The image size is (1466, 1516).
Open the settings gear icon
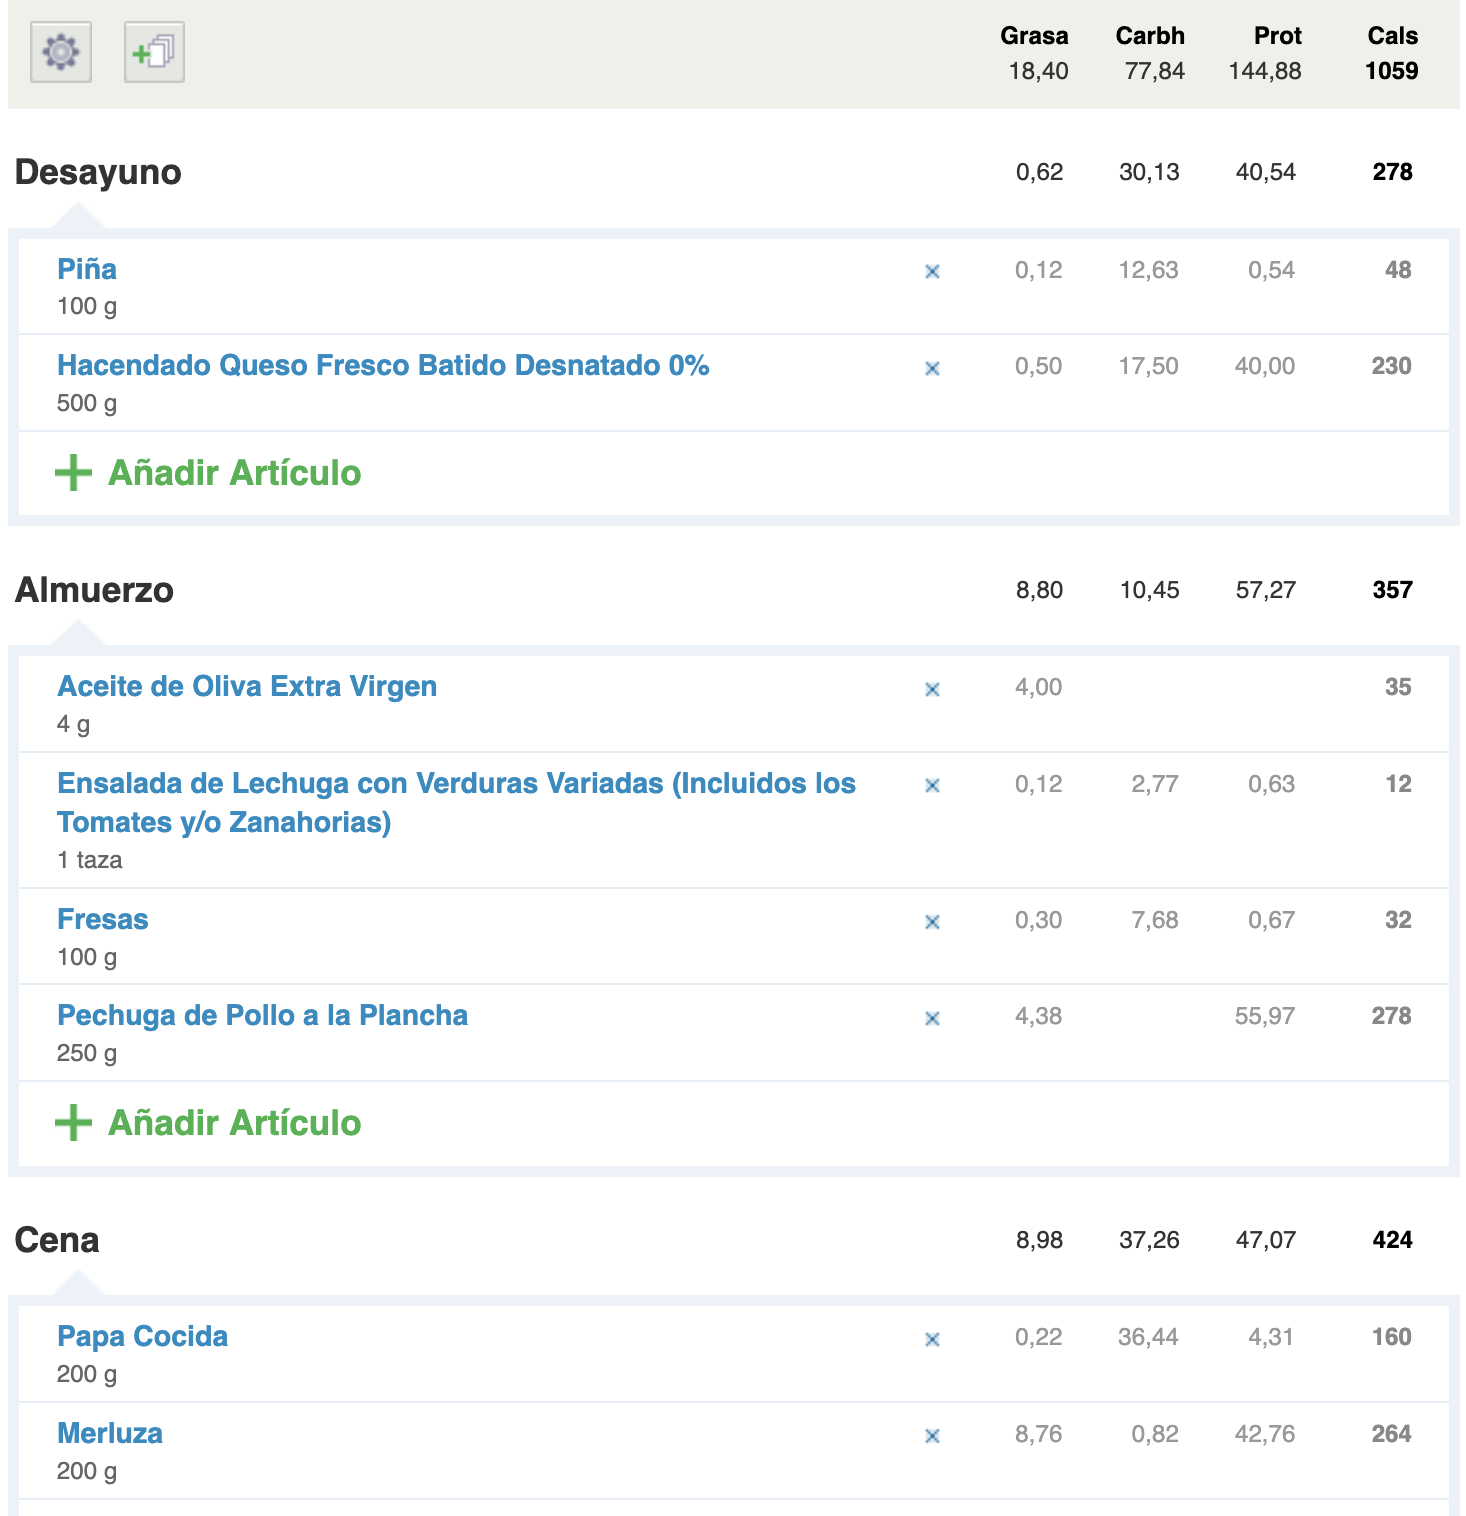point(61,52)
